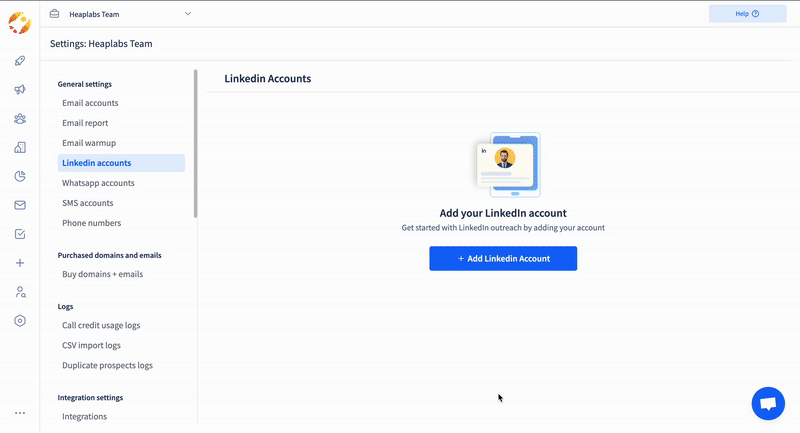Viewport: 800px width, 433px height.
Task: Open the accounts building icon
Action: 20,147
